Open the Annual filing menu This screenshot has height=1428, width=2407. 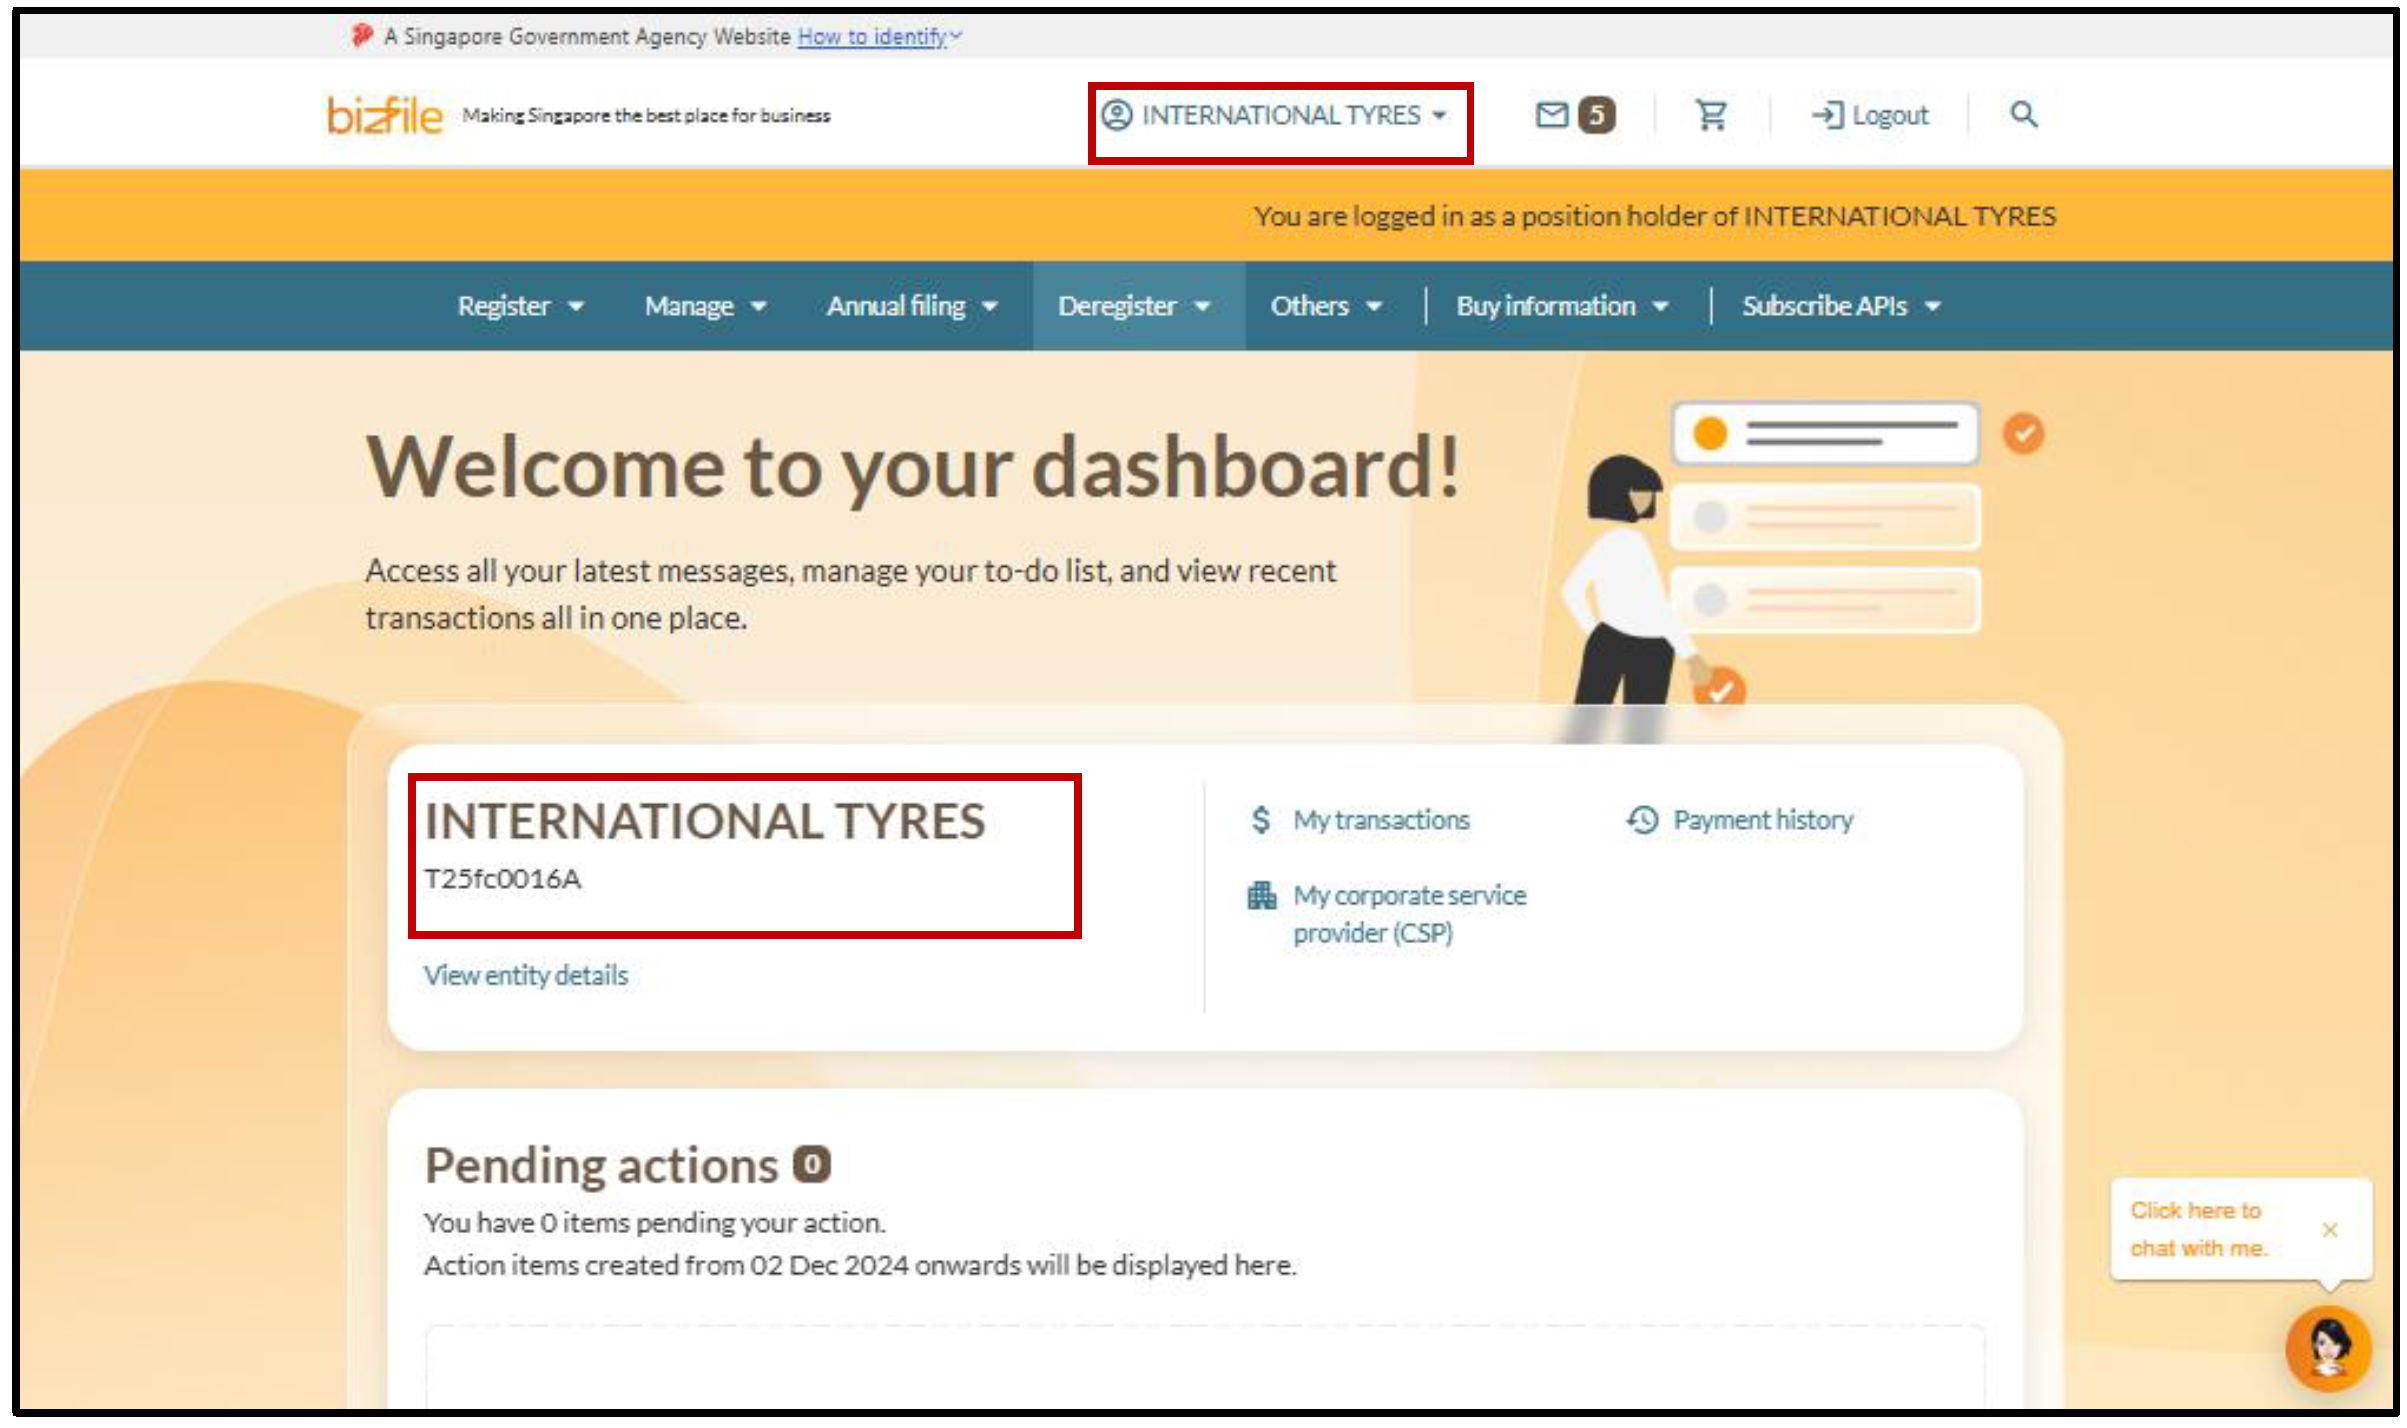tap(911, 306)
